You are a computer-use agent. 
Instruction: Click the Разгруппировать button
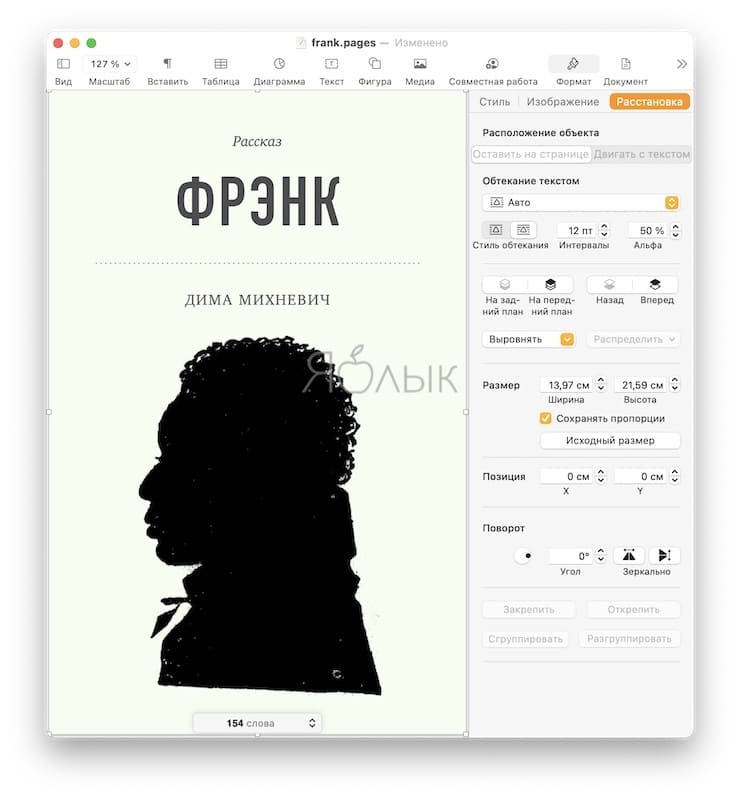(x=629, y=639)
